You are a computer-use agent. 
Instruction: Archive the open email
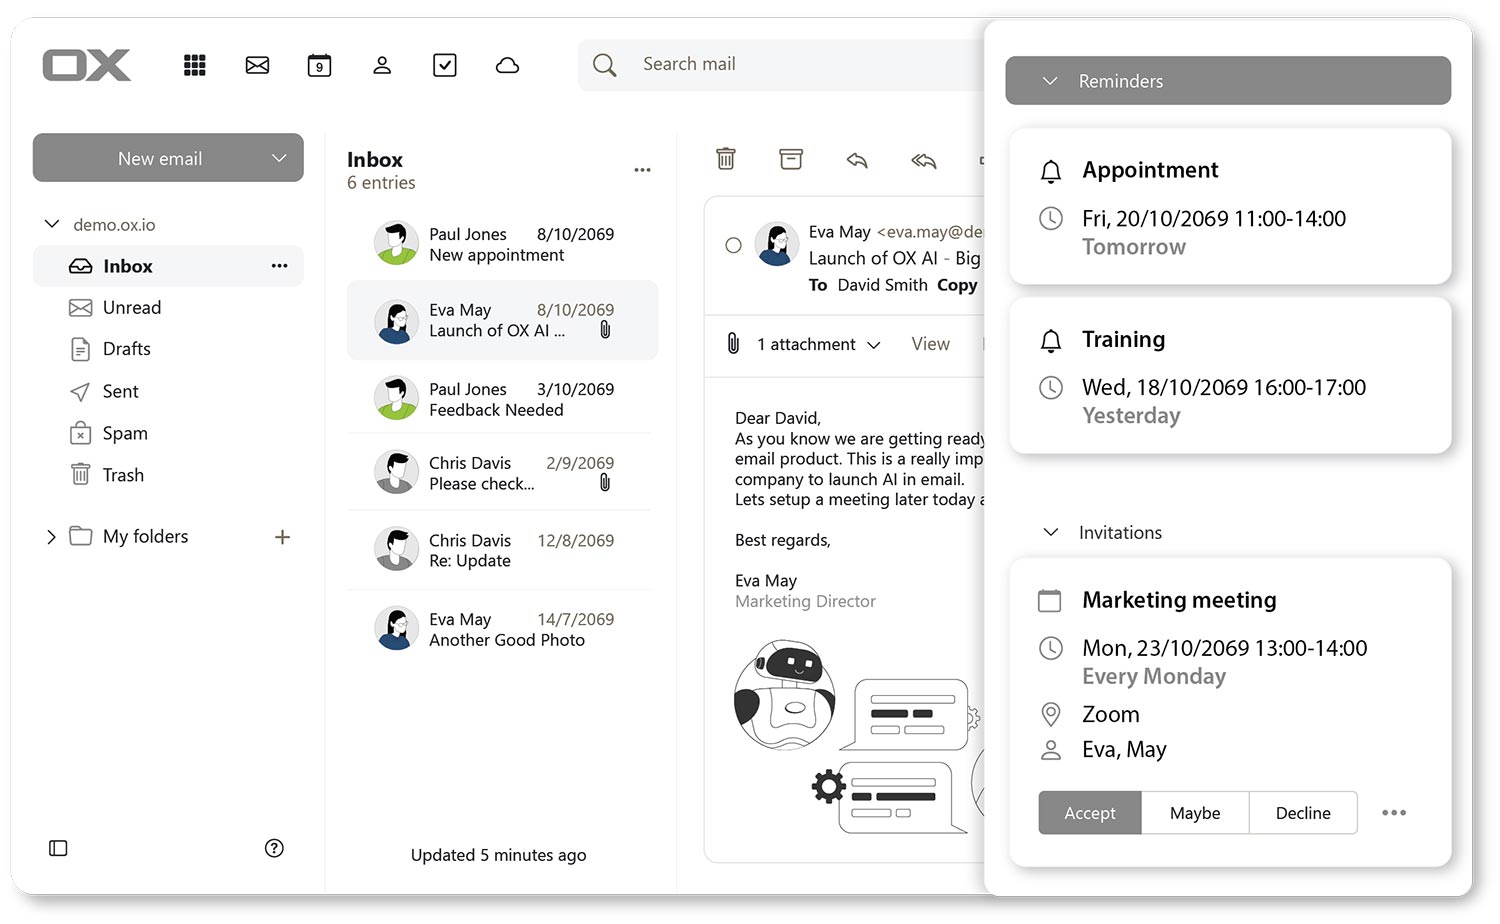point(791,159)
